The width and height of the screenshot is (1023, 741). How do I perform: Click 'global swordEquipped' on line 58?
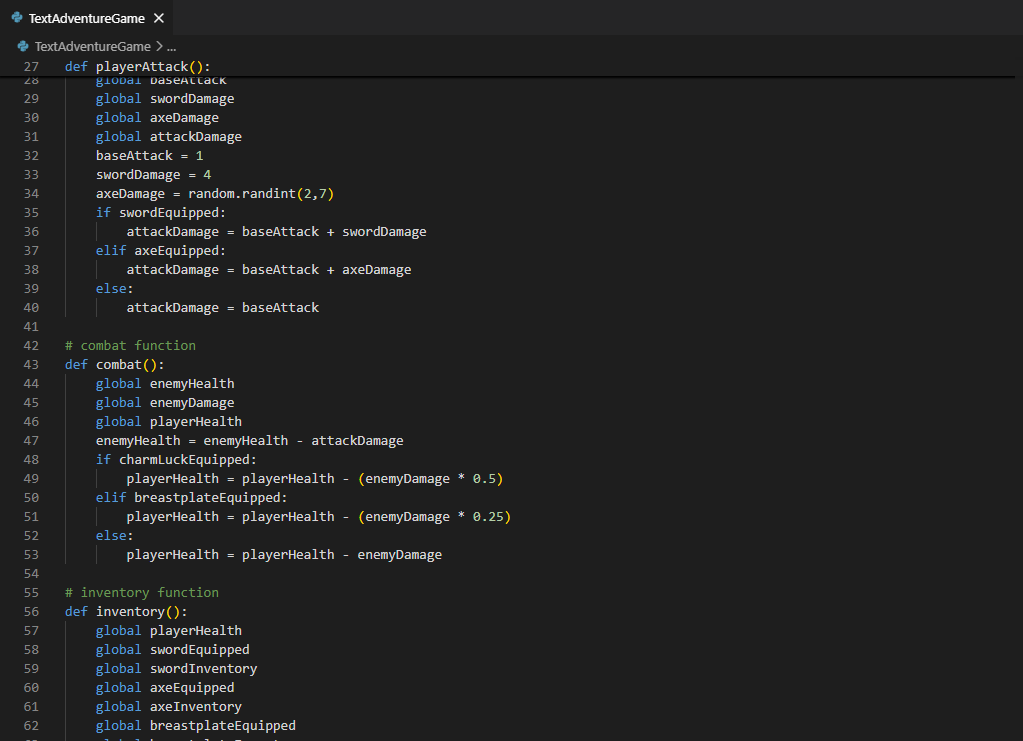173,650
